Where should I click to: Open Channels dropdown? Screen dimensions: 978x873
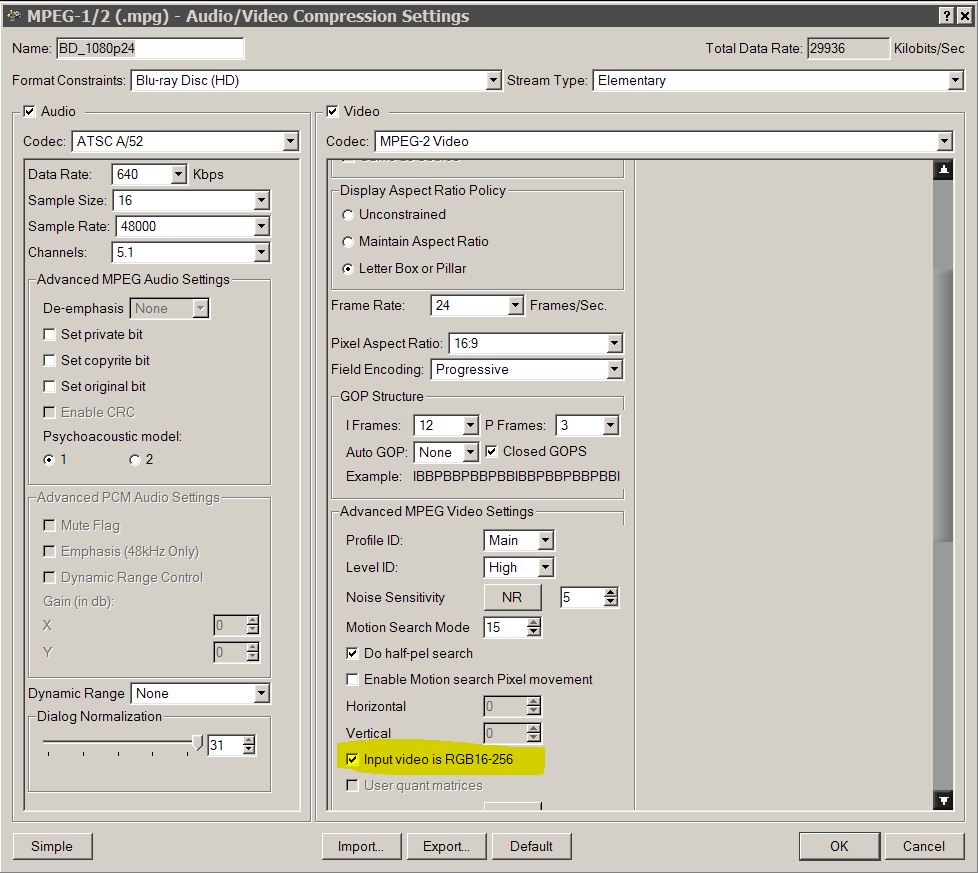(x=261, y=253)
